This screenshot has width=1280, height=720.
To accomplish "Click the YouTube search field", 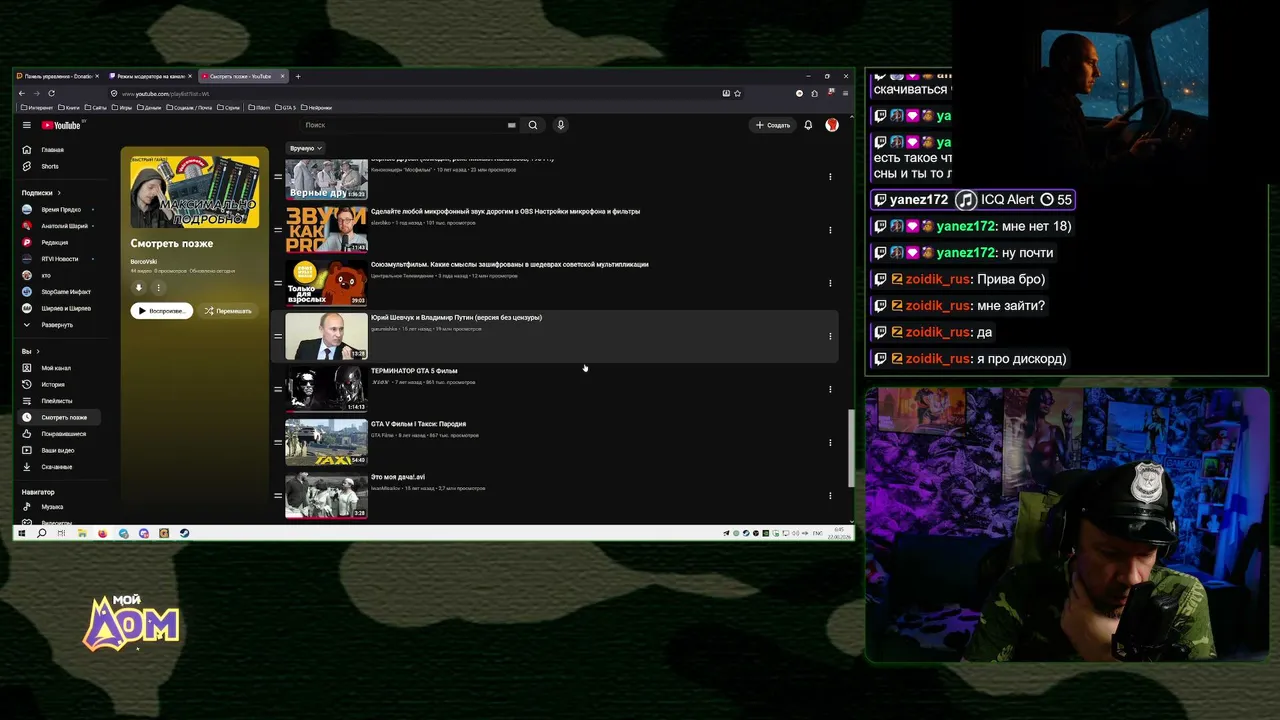I will point(408,125).
